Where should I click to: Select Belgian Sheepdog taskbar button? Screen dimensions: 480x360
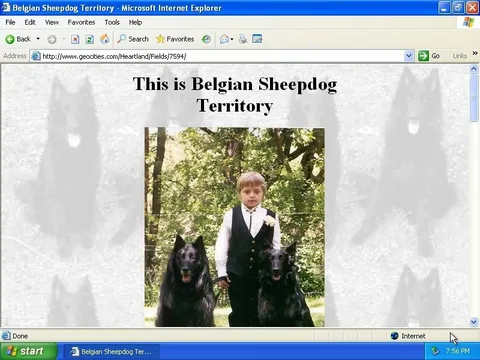(112, 351)
